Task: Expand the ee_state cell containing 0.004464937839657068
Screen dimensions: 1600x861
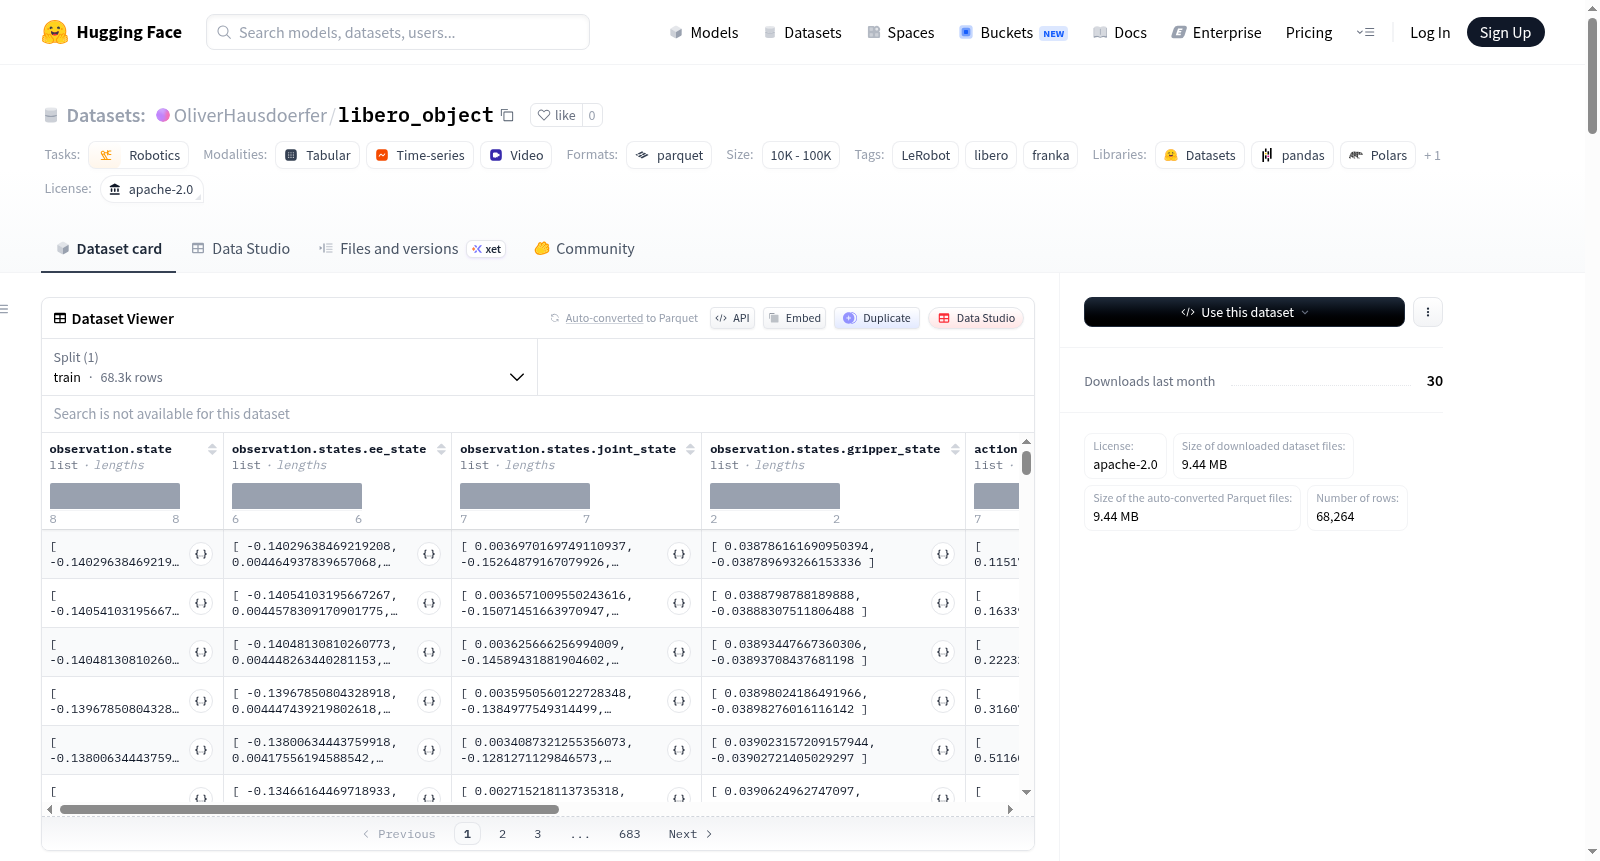Action: 429,554
